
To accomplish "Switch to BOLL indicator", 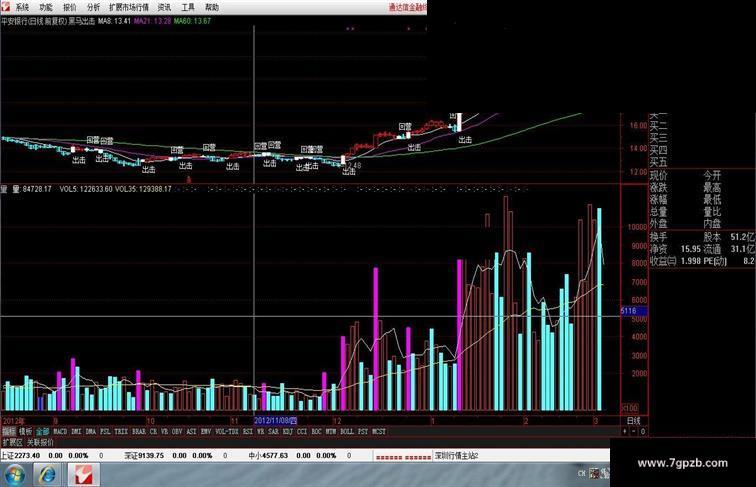I will coord(347,432).
